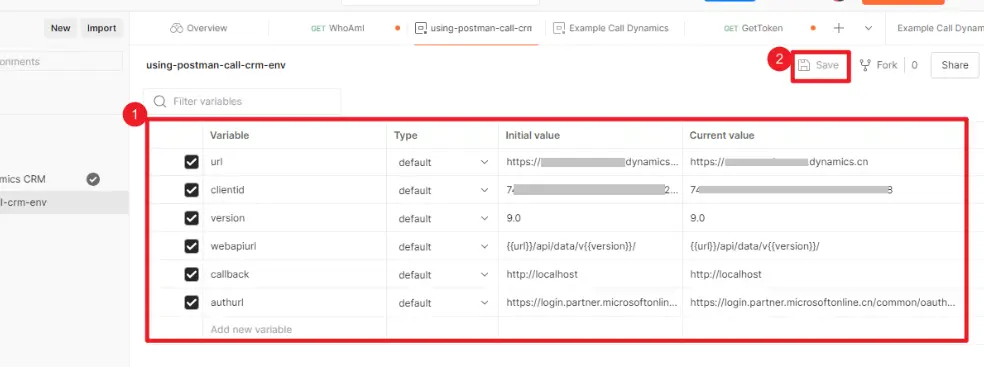Click the search magnifier in Filter variables

pyautogui.click(x=160, y=102)
